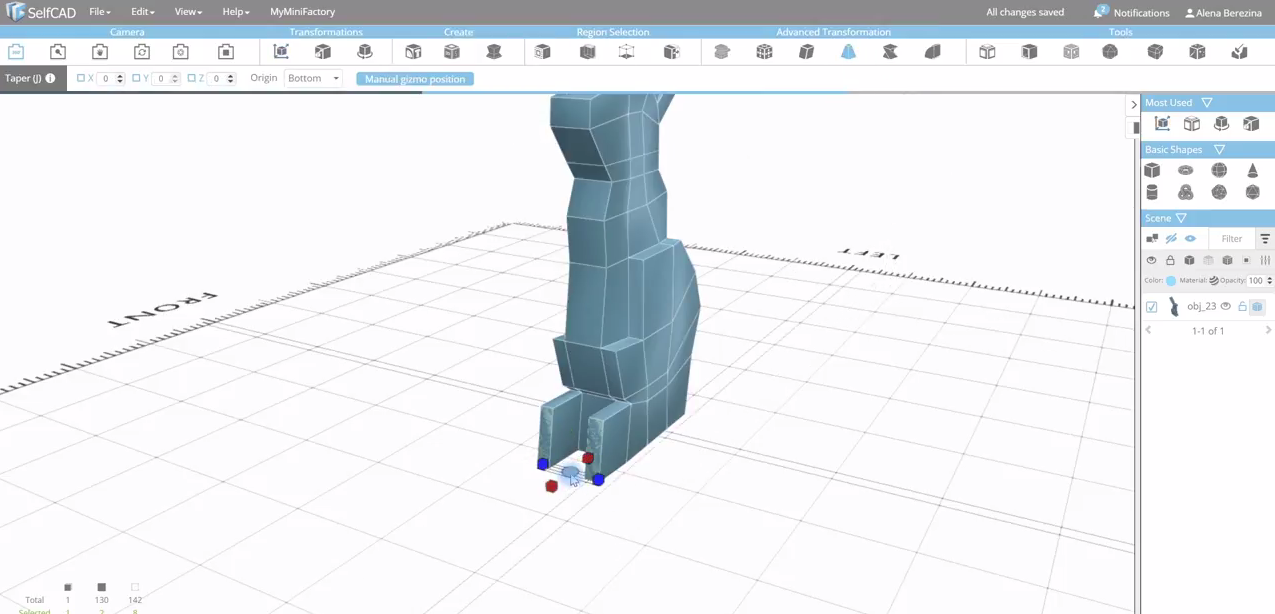
Task: Collapse the right panel with arrow
Action: pyautogui.click(x=1134, y=104)
